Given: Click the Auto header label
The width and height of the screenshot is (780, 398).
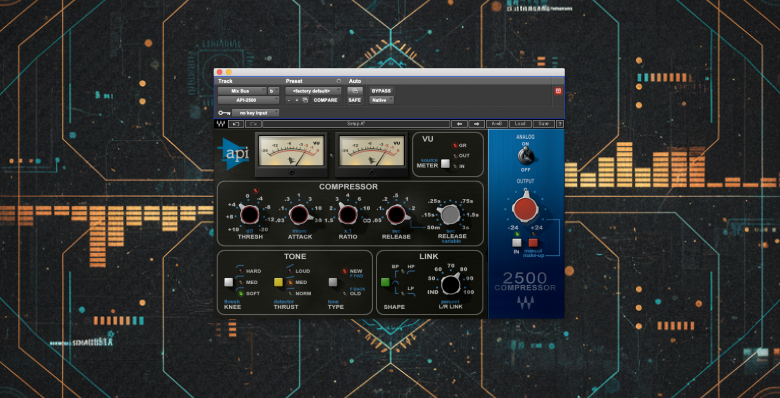Looking at the screenshot, I should point(355,81).
